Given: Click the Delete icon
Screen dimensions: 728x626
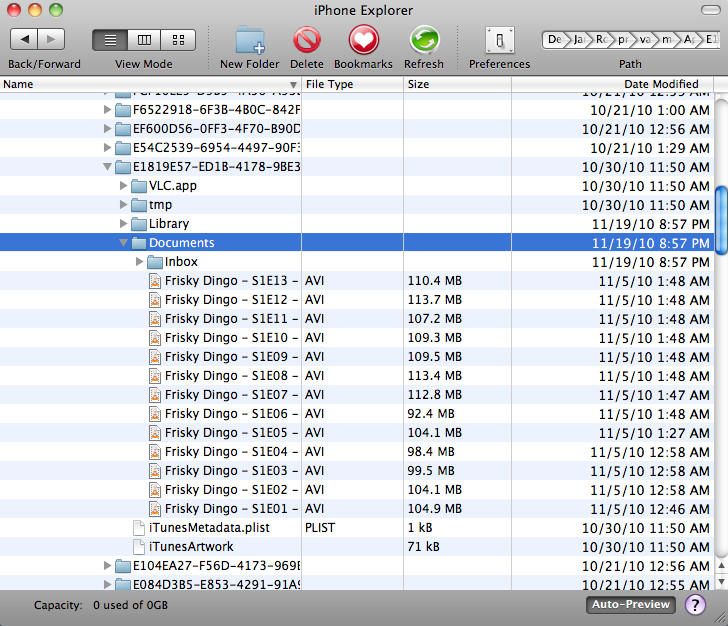Looking at the screenshot, I should tap(307, 40).
